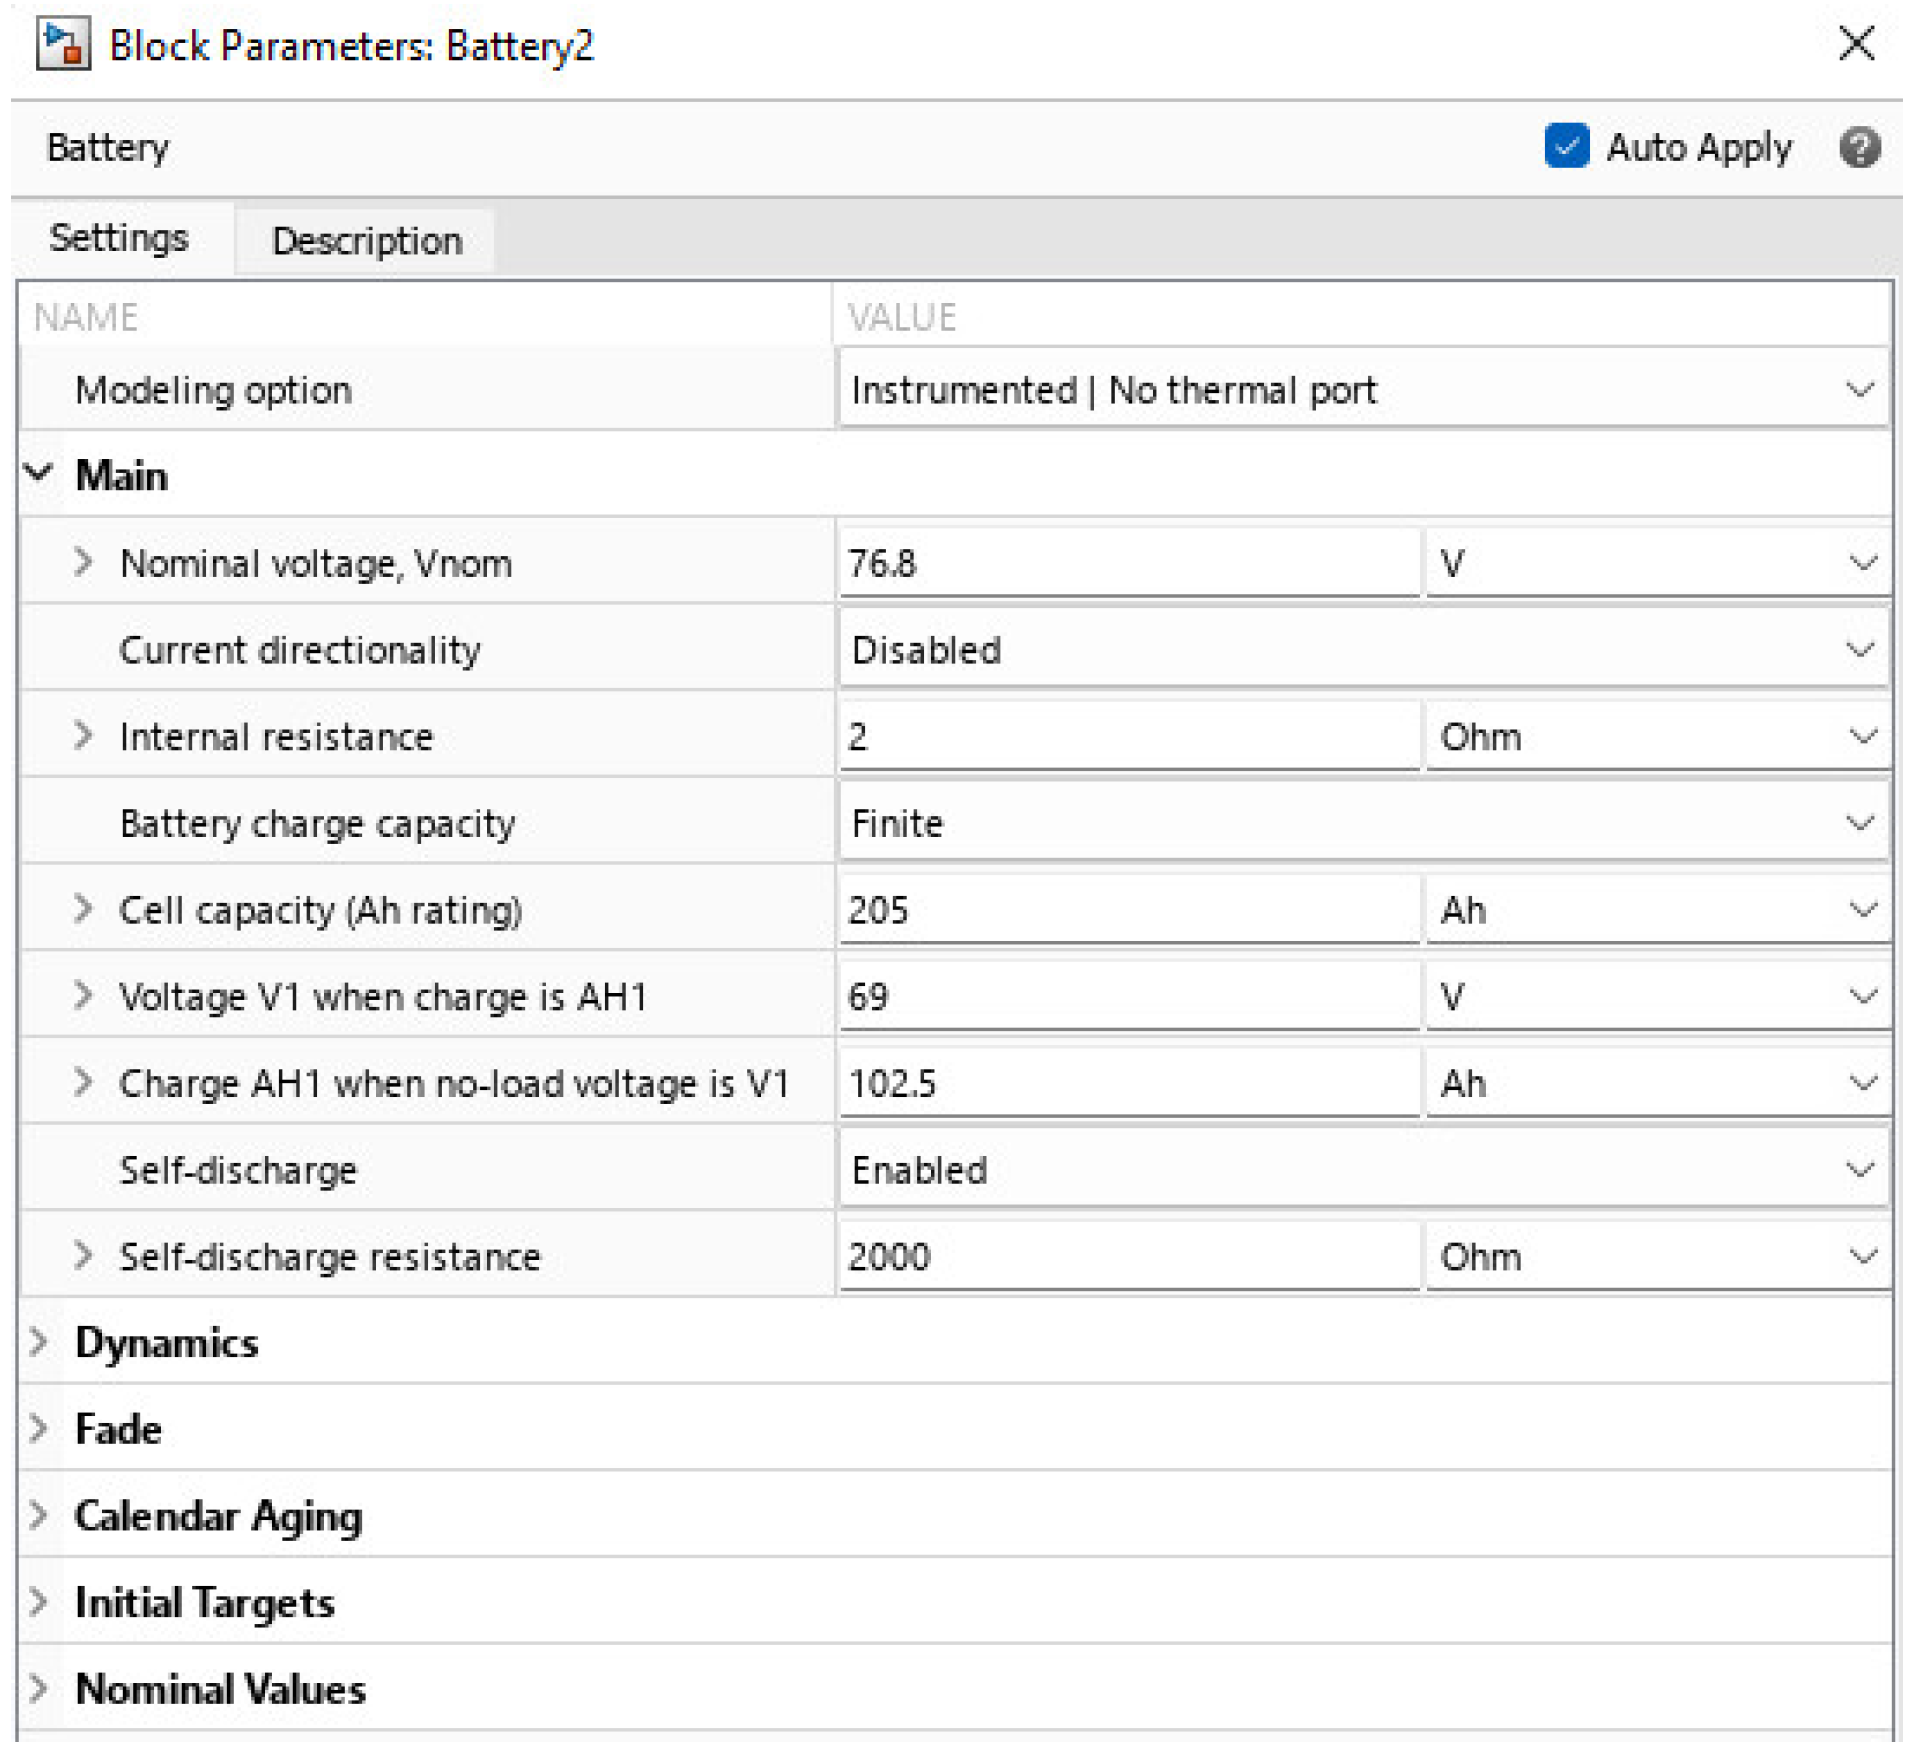Collapse the Main section

[39, 473]
